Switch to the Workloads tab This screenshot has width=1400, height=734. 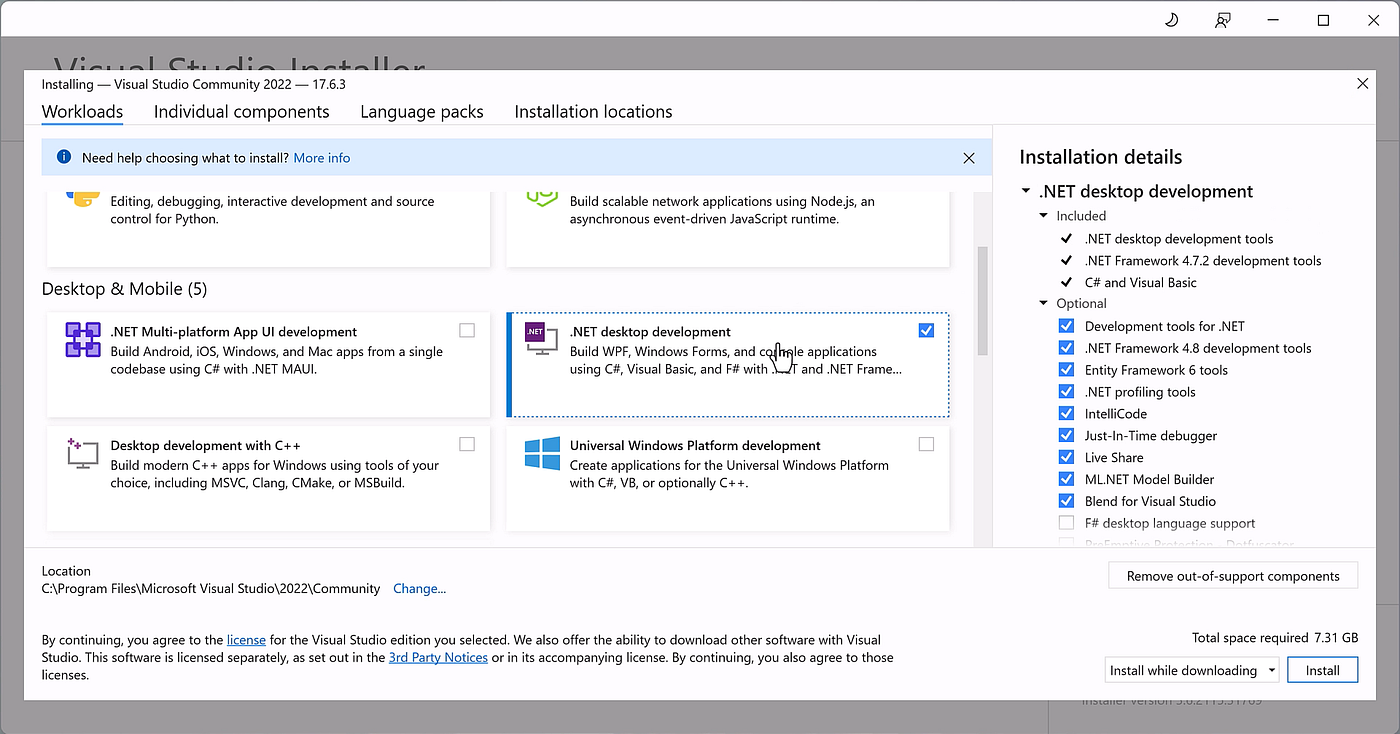point(82,112)
